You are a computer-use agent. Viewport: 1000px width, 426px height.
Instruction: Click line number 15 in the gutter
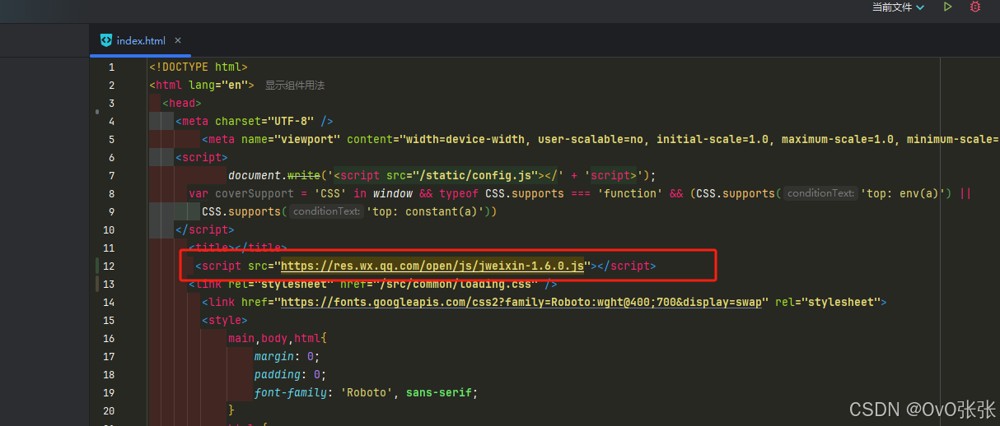tap(108, 320)
